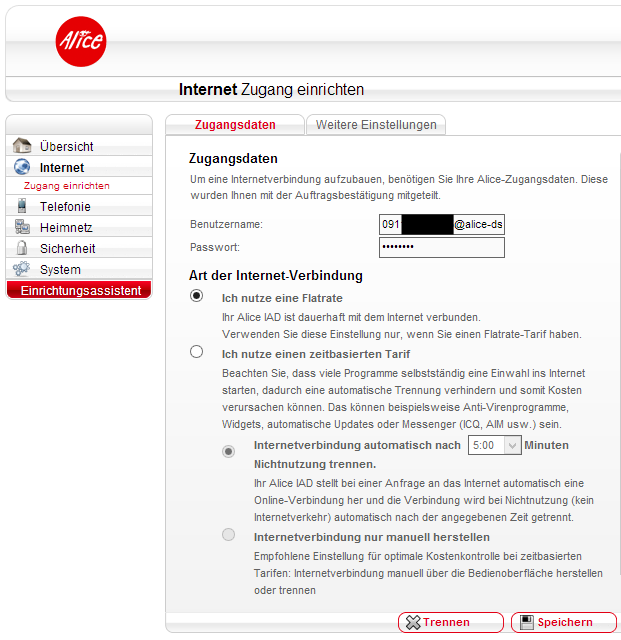Click the padlock icon next to Sicherheit
621x640 pixels.
(x=22, y=248)
